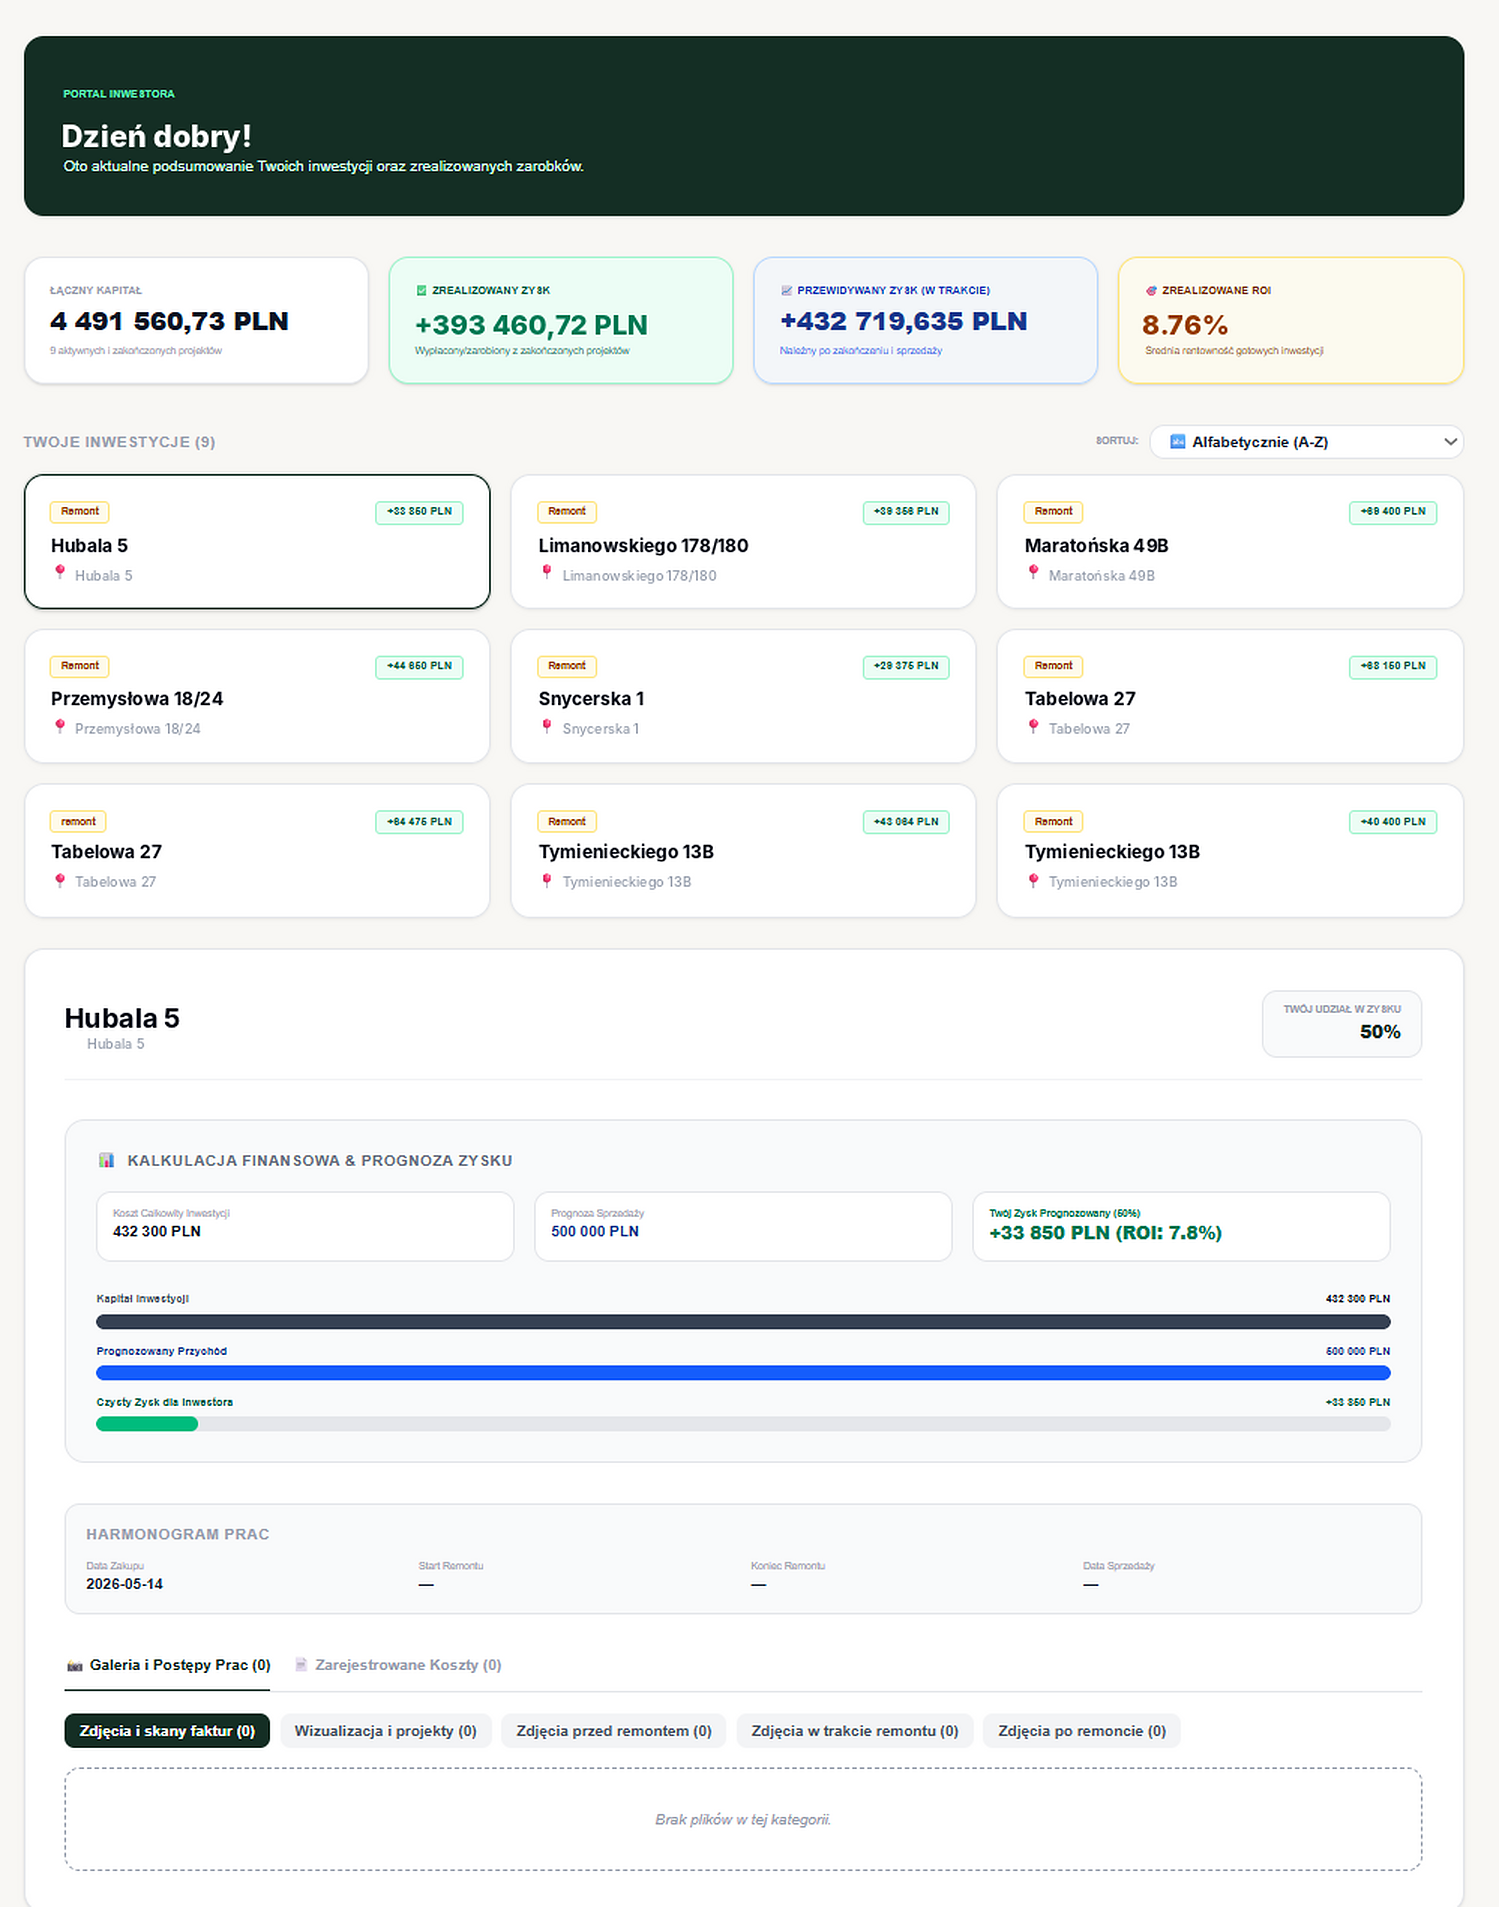Click the pin in the Tymienieckiego 13B card showing +40 400 PLN

pos(1033,881)
